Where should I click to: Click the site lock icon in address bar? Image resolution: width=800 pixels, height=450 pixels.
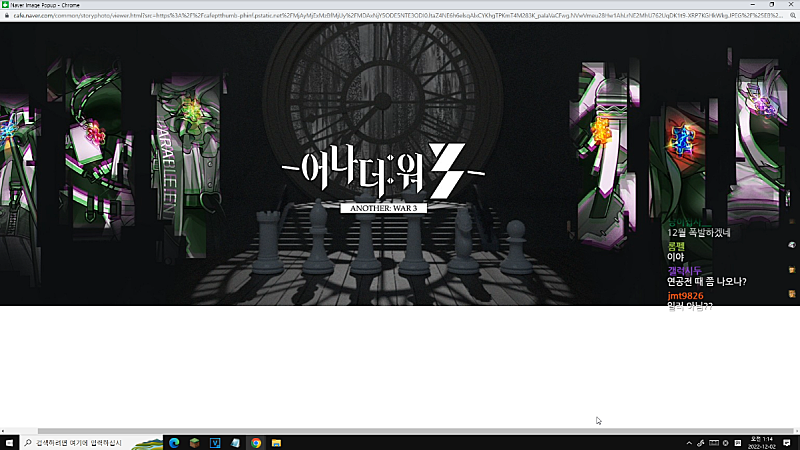pyautogui.click(x=7, y=16)
